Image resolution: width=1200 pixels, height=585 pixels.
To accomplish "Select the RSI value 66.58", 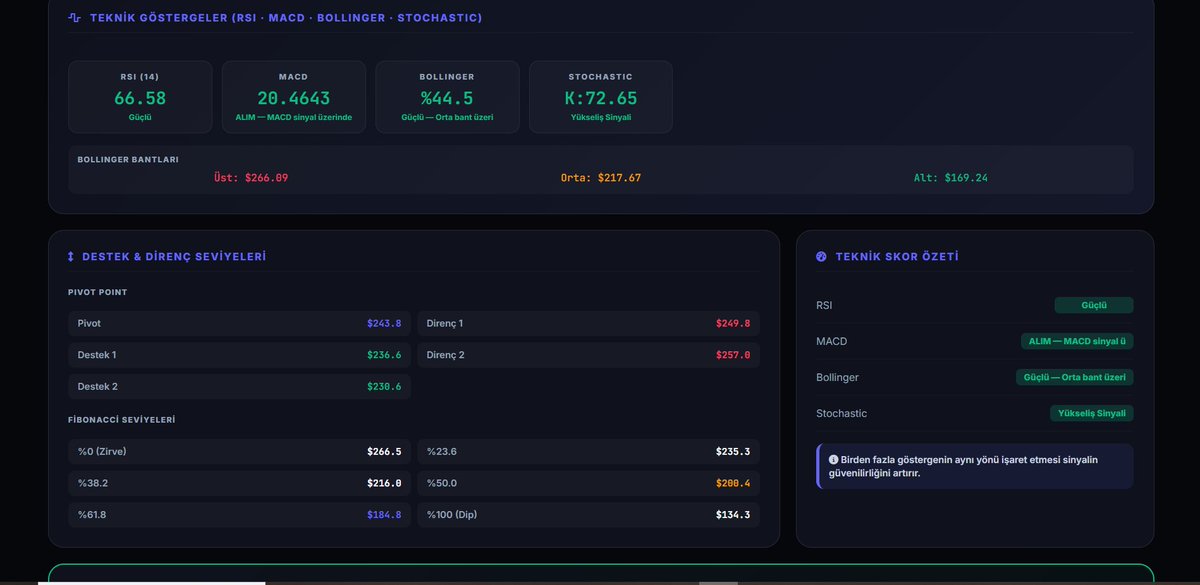I will 140,98.
